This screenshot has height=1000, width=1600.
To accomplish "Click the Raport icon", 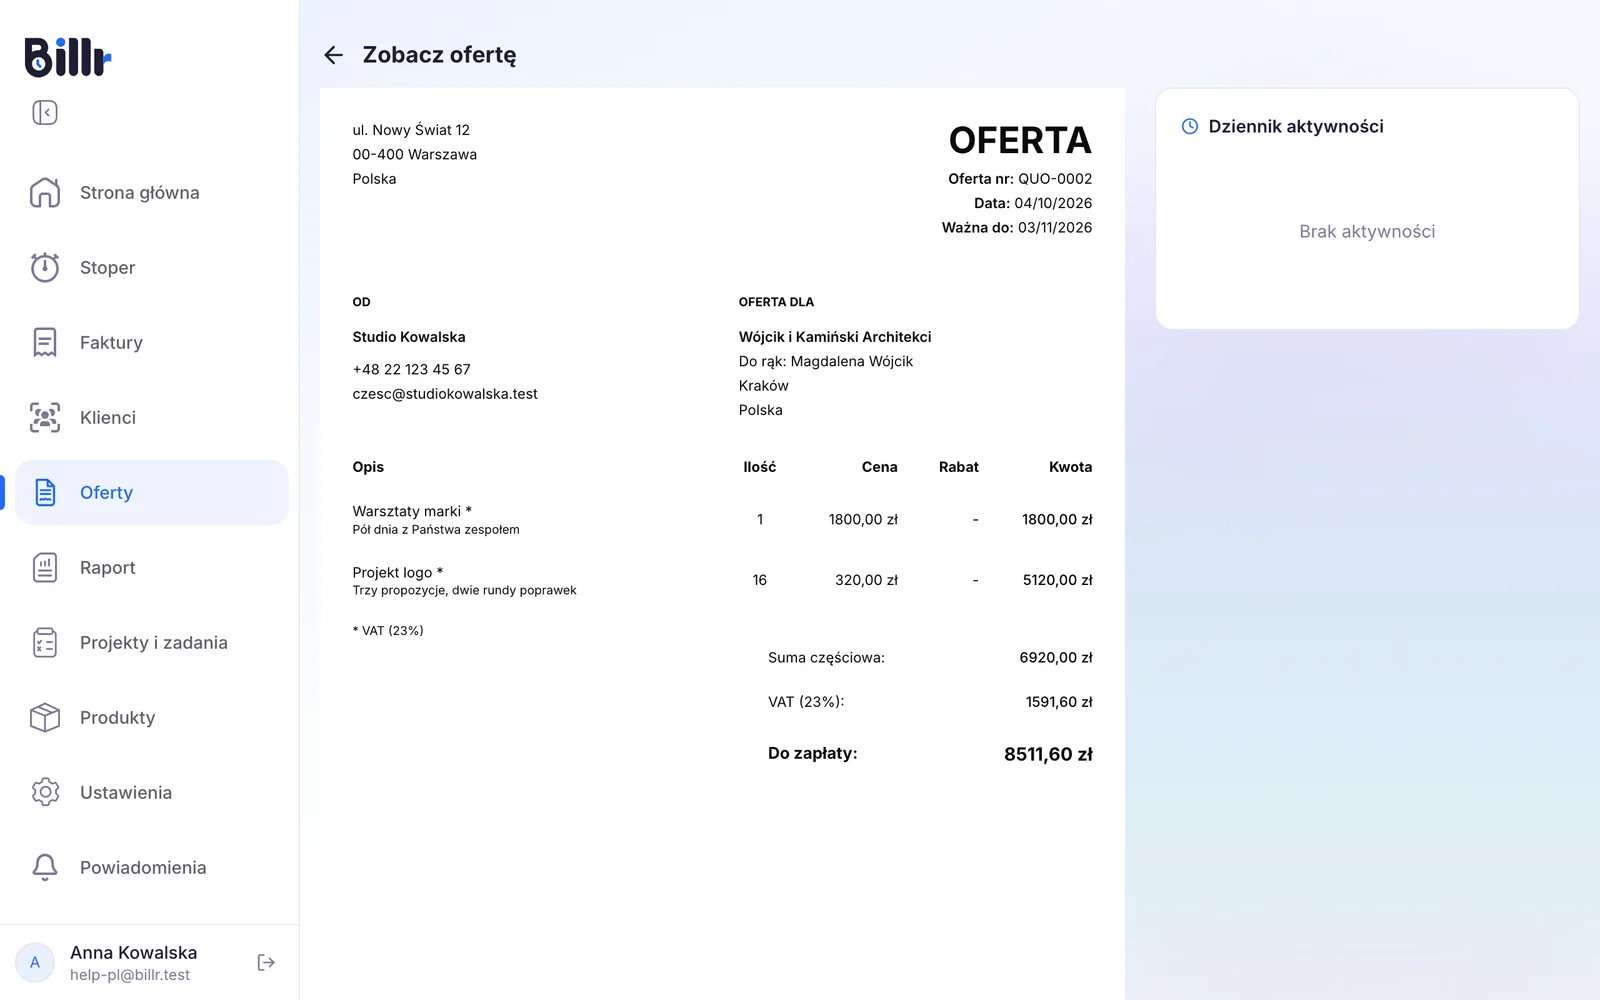I will point(45,567).
